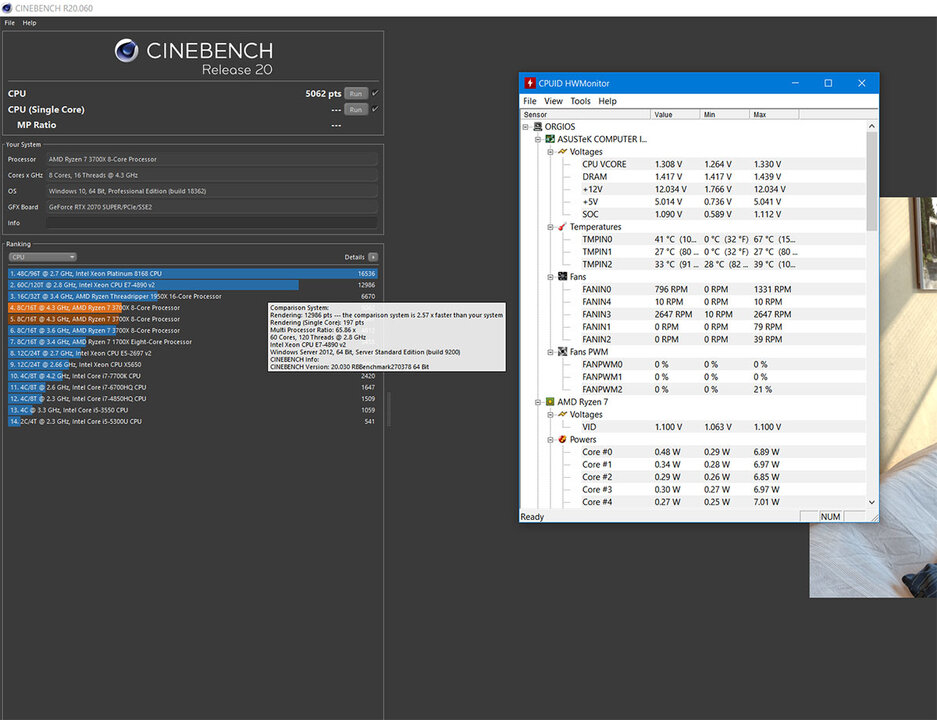
Task: Run the CPU Single Core test
Action: click(x=356, y=109)
